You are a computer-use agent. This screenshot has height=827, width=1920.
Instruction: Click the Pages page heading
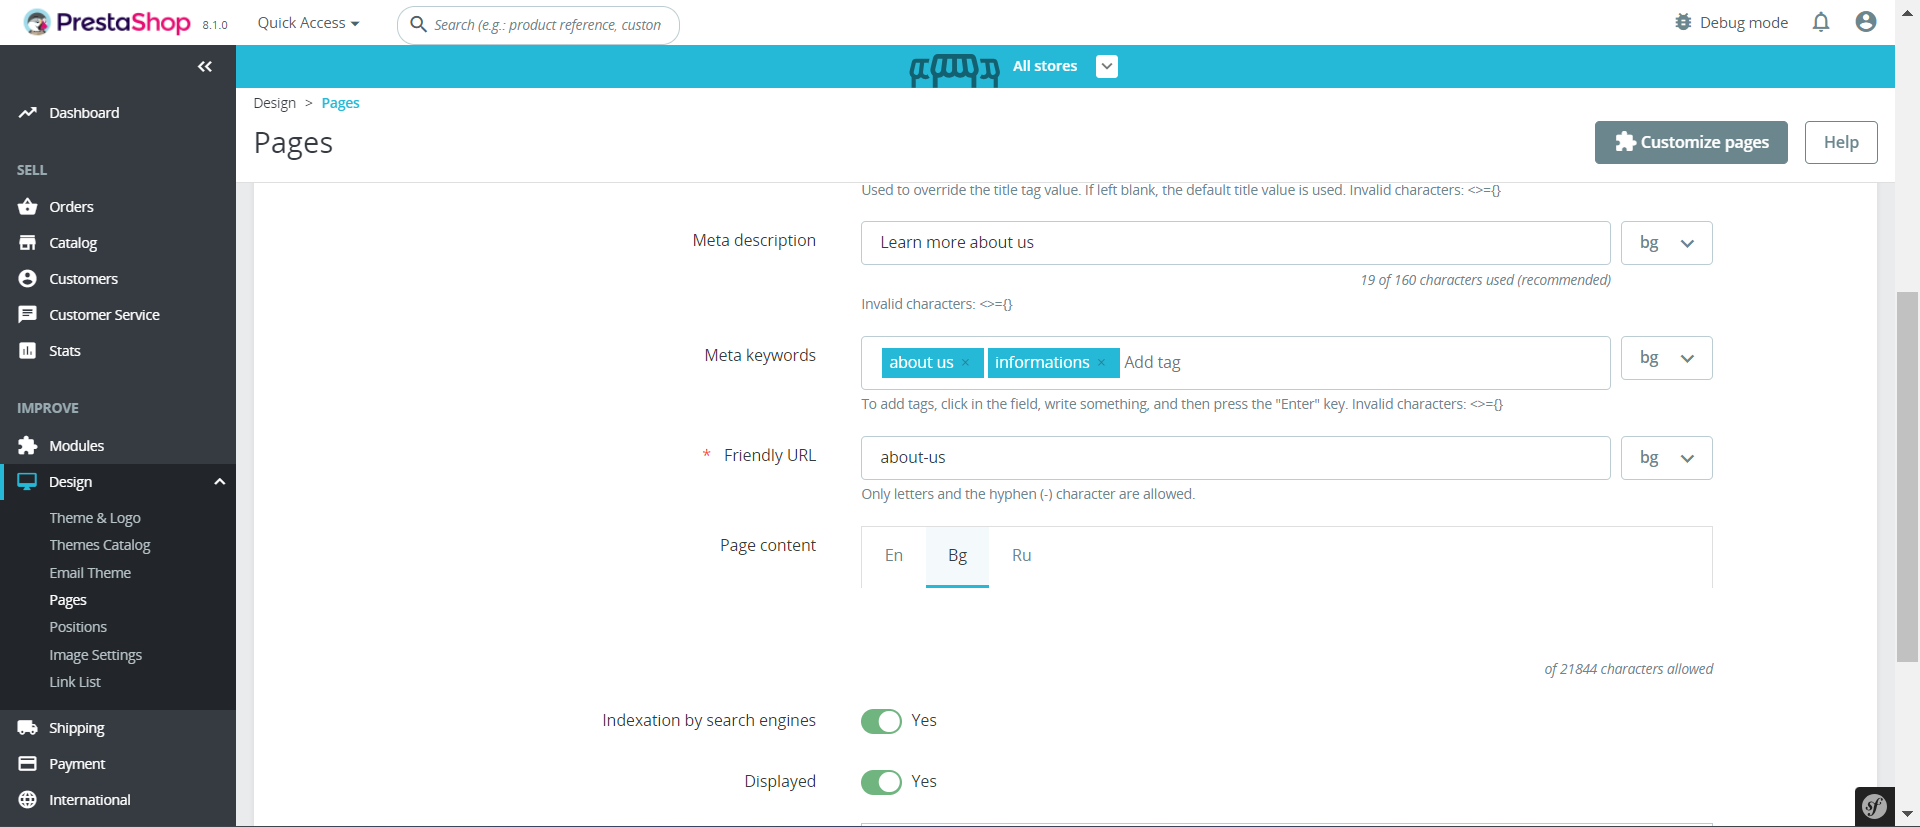(x=293, y=143)
